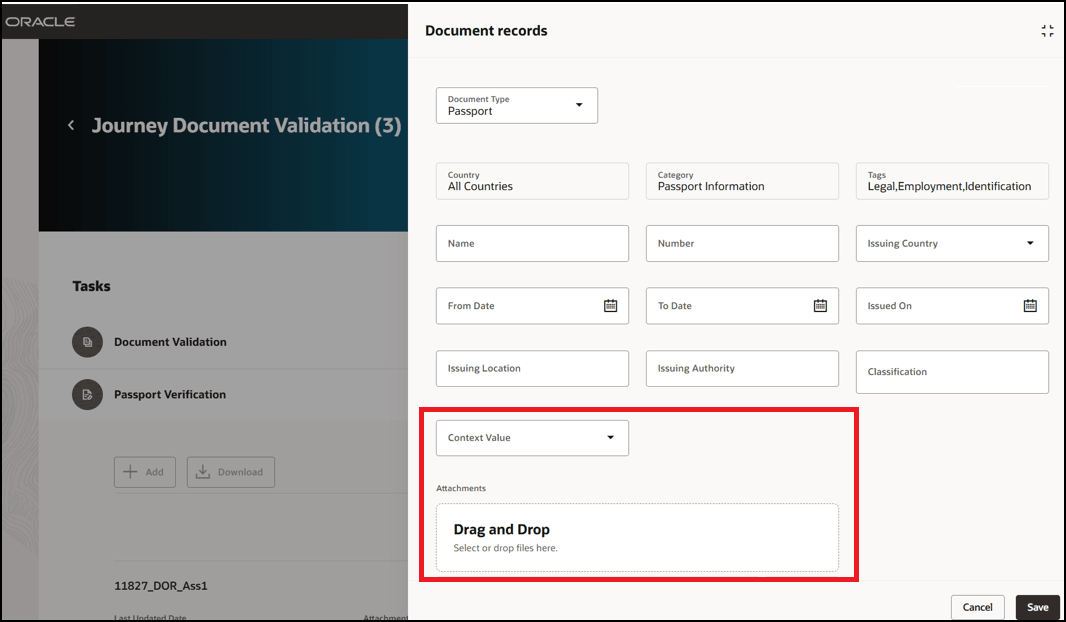Select the Document Validation task
Image resolution: width=1066 pixels, height=622 pixels.
170,342
